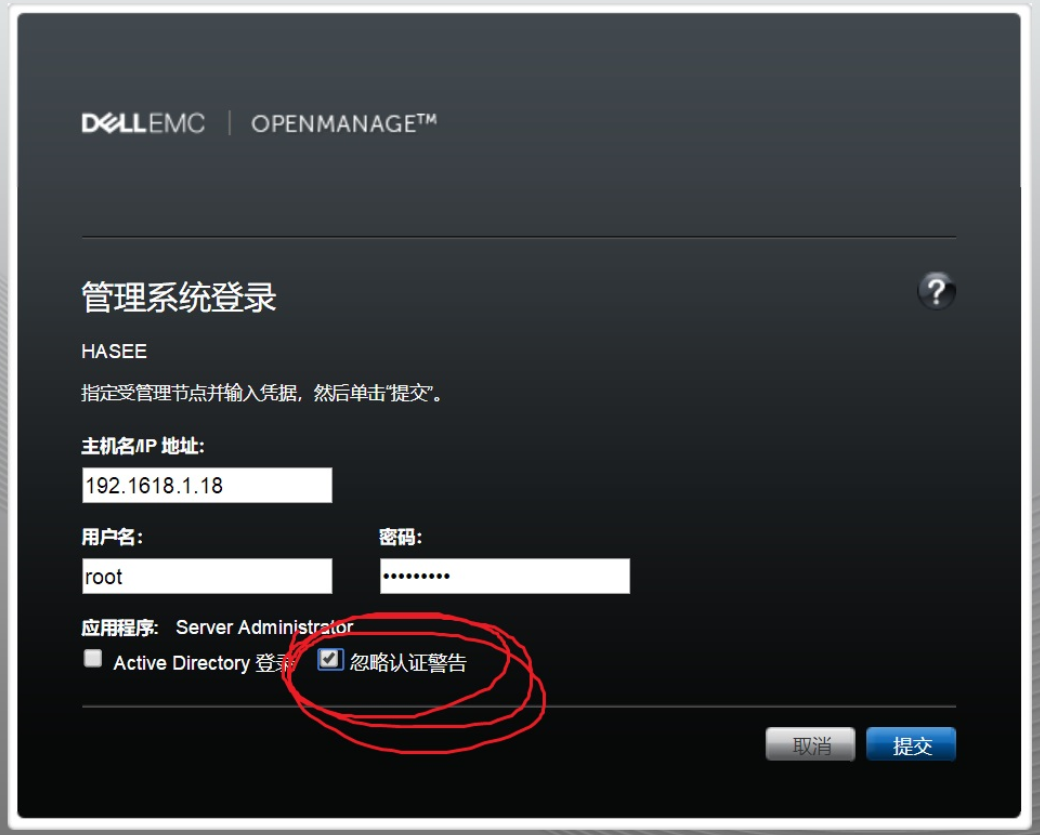Focus the 主机名/IP 地址 input field

pyautogui.click(x=207, y=485)
